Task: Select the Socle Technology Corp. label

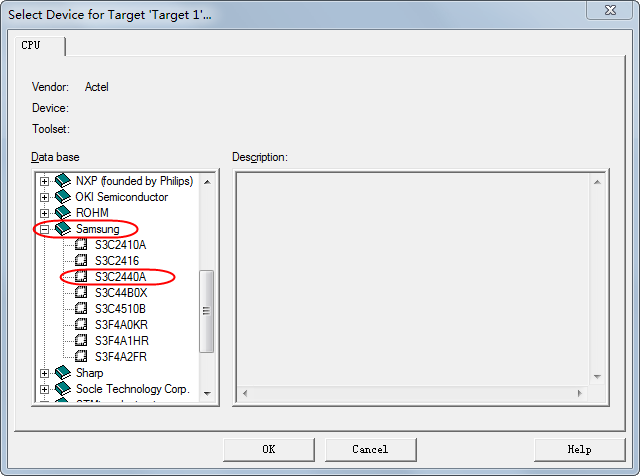Action: 133,389
